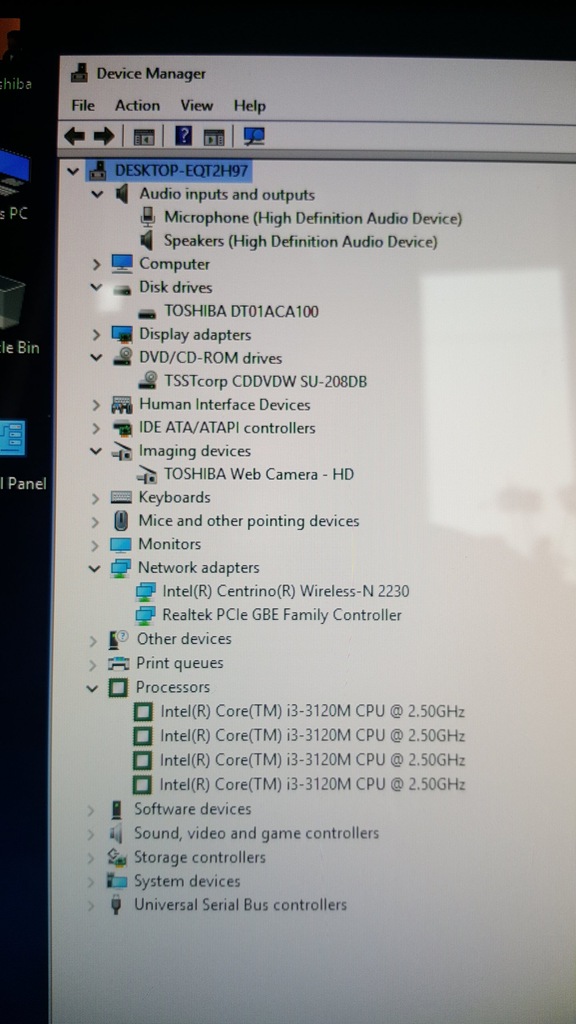The image size is (576, 1024).
Task: Select Realtek PCIe GBE Family Controller
Action: 282,615
